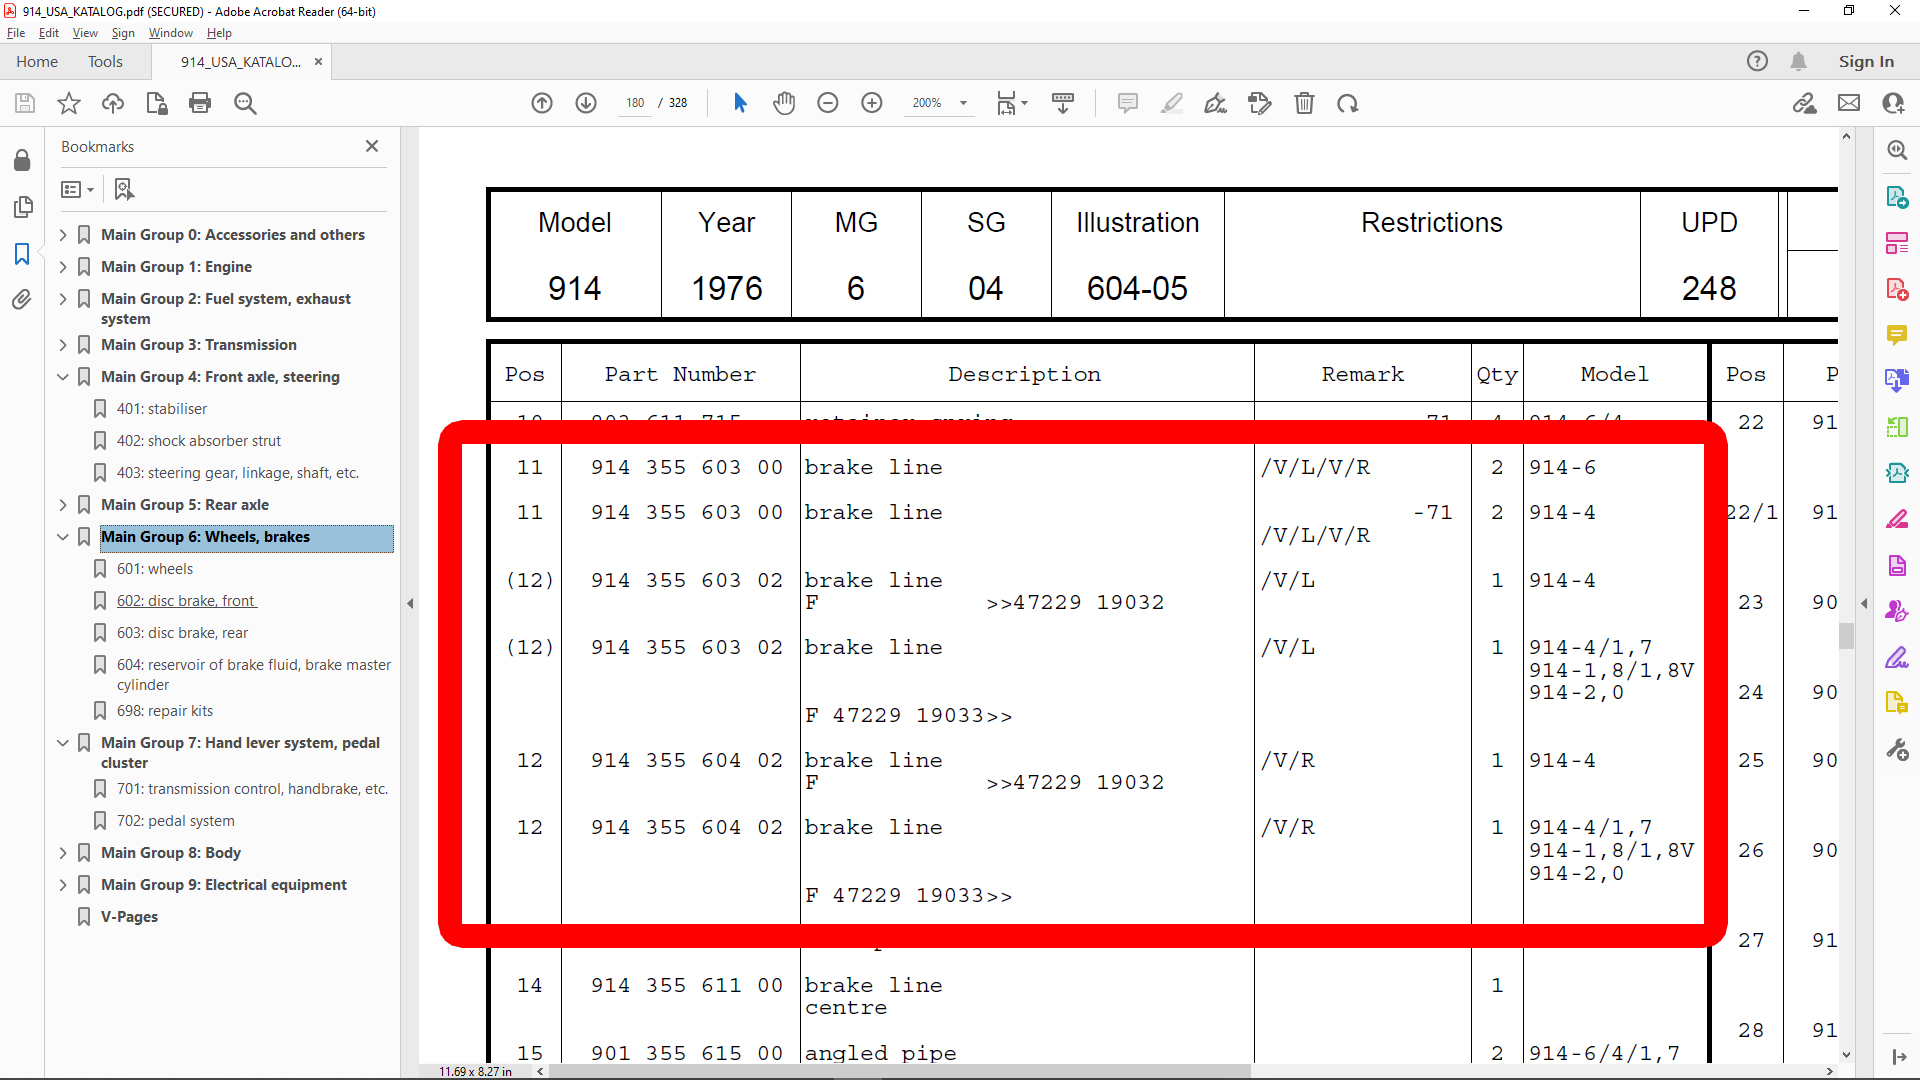Click the print file icon
Screen dimensions: 1920x1080
click(200, 103)
